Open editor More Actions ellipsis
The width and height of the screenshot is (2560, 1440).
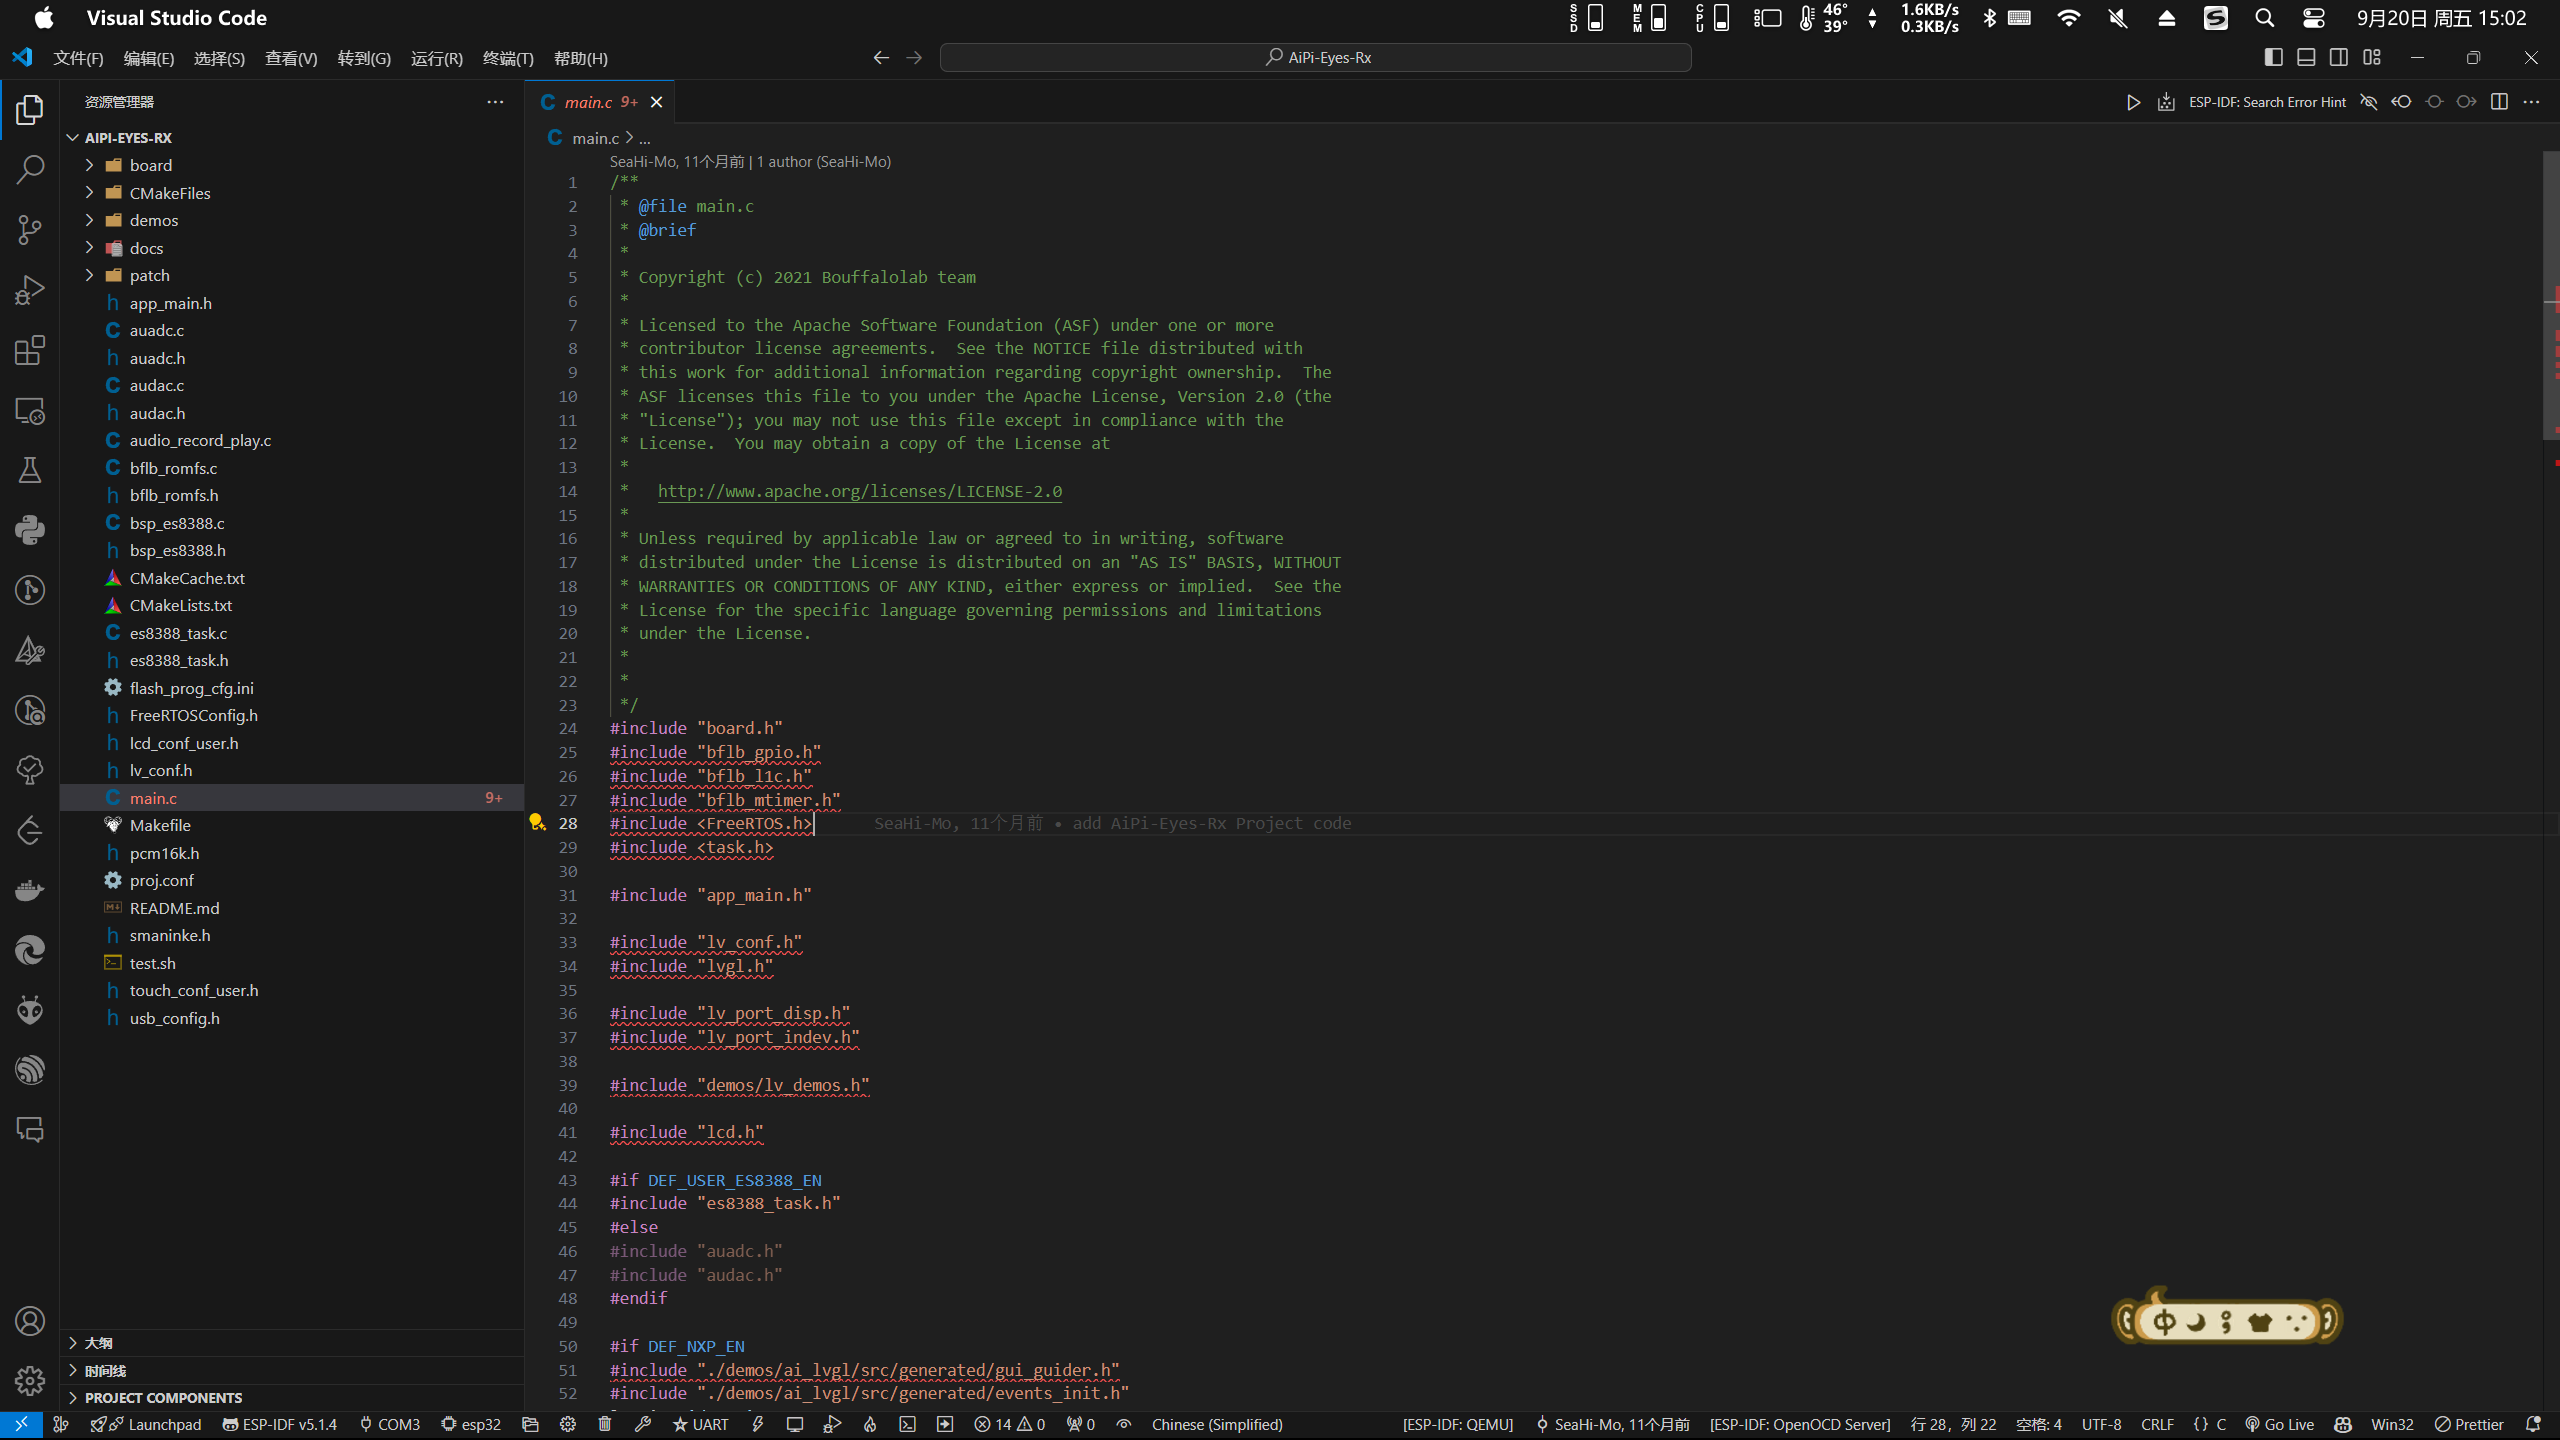(2531, 102)
